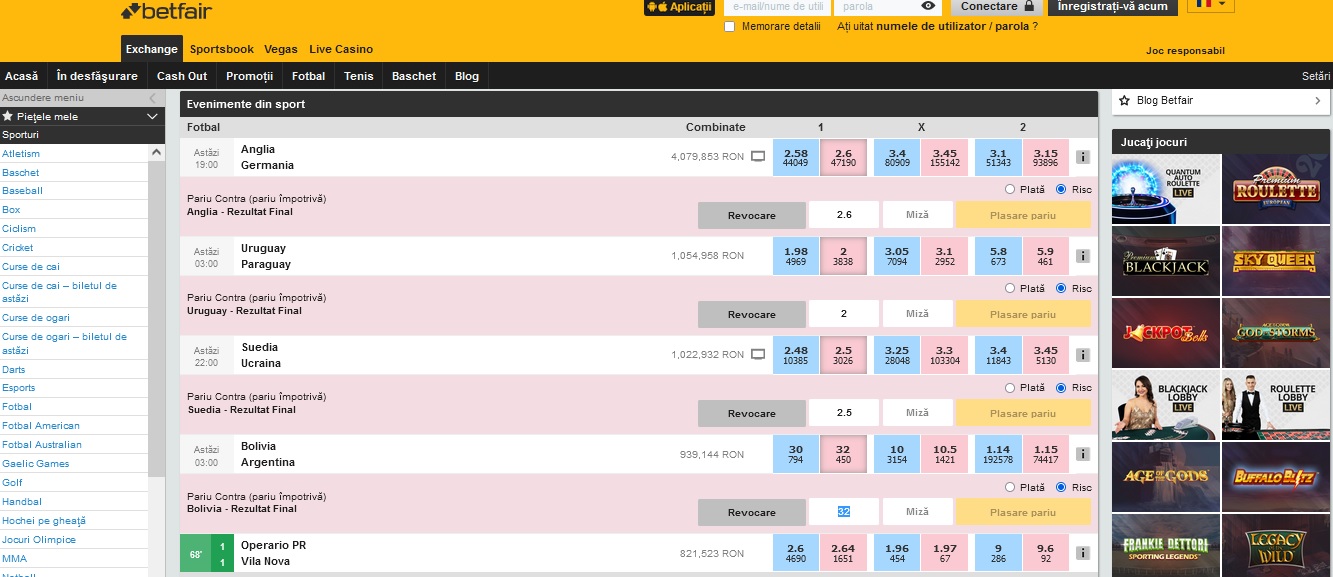Select Plată radio for the Anglia bet

pyautogui.click(x=1010, y=189)
